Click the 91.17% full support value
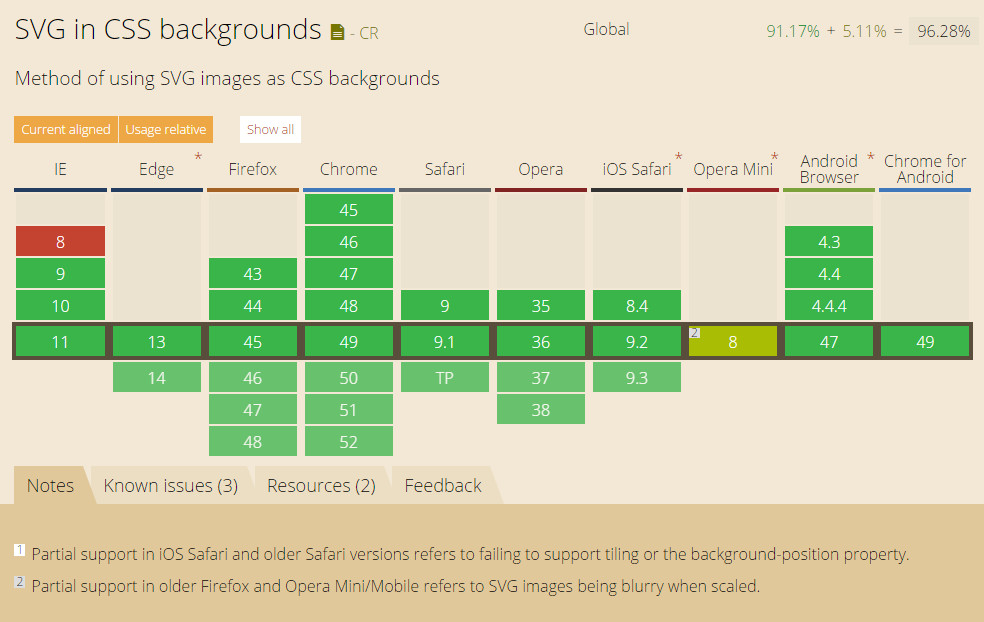 coord(793,31)
